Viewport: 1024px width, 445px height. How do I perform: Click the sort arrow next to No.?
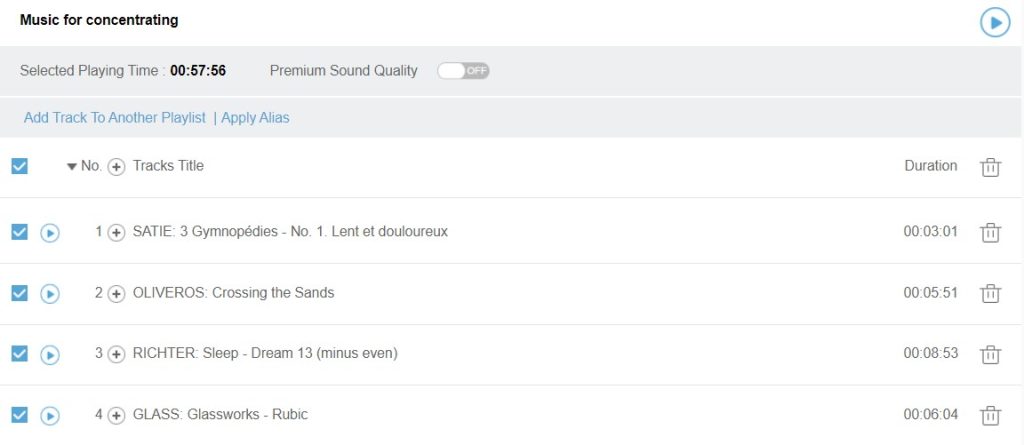pos(71,167)
